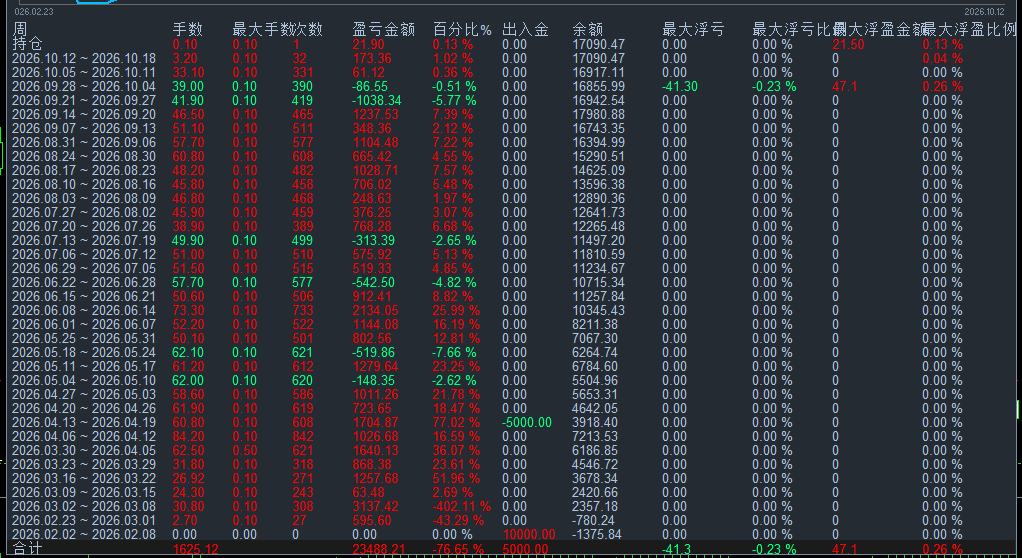Select week row 2026.02.02 ~ 2026.02.08
This screenshot has height=558, width=1022.
pyautogui.click(x=84, y=535)
